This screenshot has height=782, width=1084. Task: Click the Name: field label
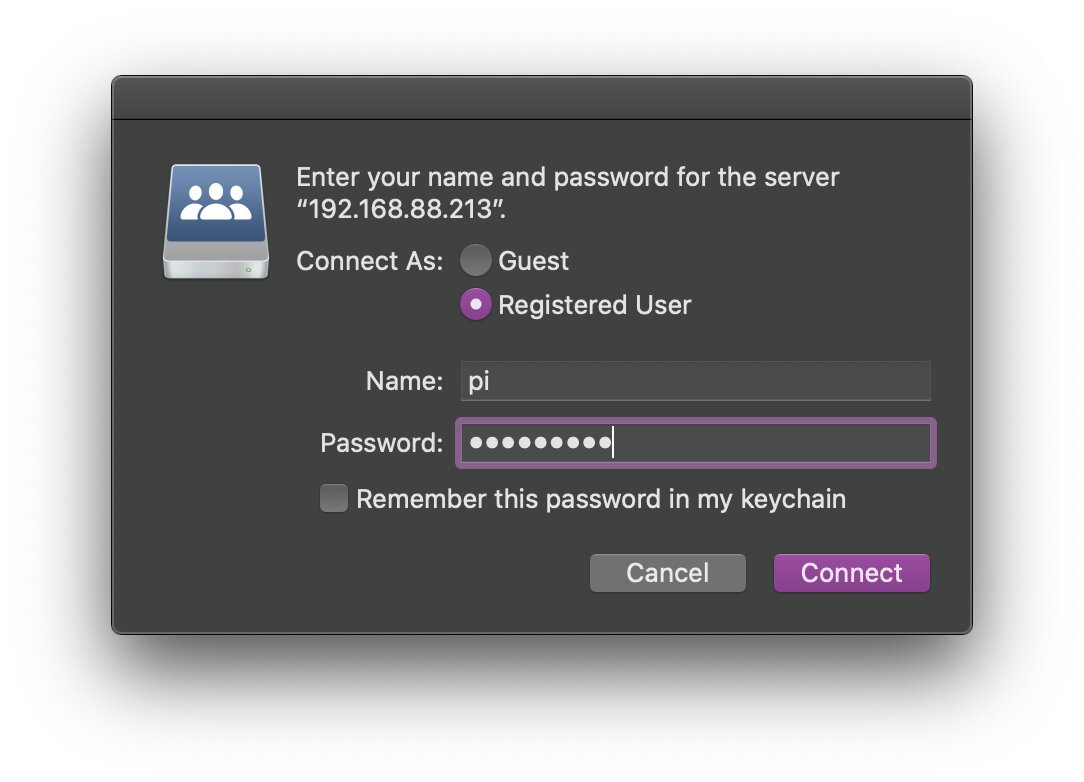coord(404,381)
